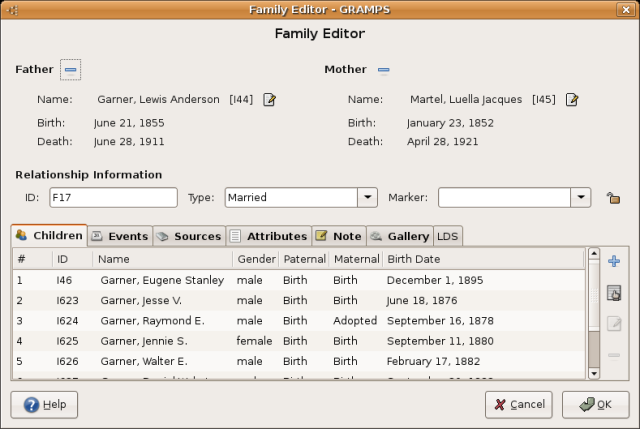The image size is (640, 429).
Task: Open the Gallery tab
Action: tap(399, 236)
